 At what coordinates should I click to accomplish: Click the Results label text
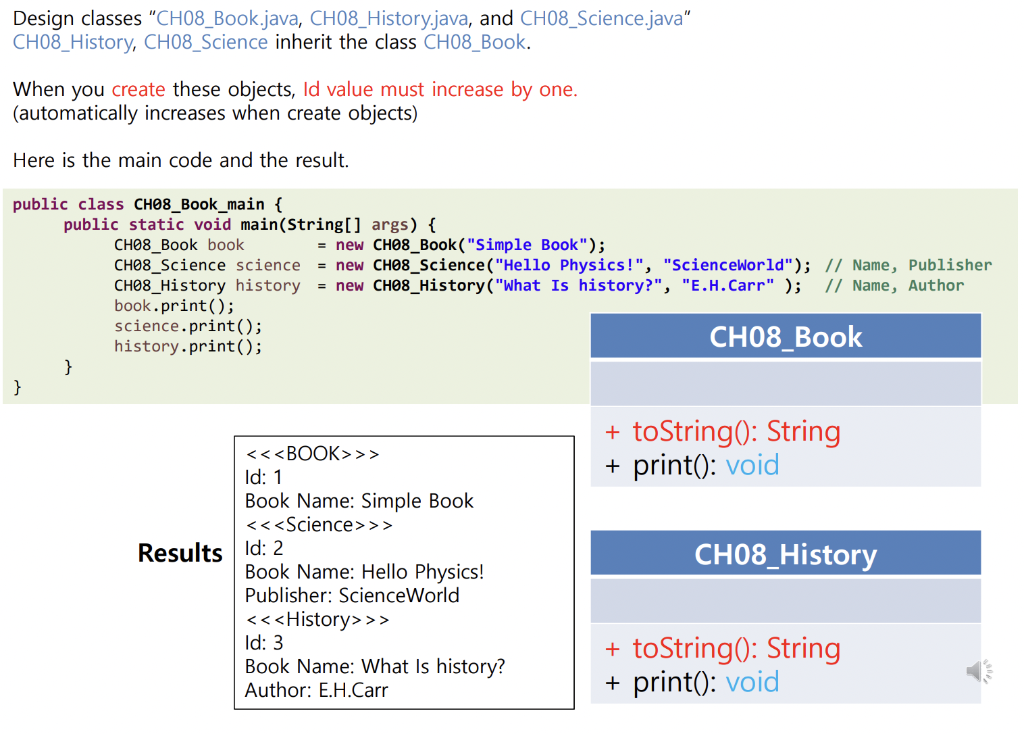point(180,553)
